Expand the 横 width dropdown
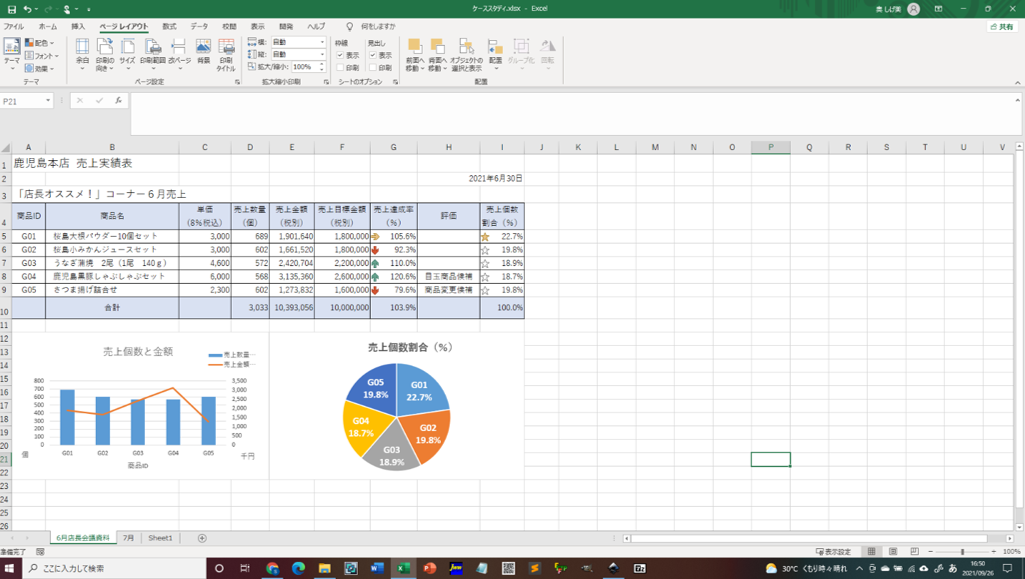The image size is (1025, 579). pyautogui.click(x=322, y=43)
